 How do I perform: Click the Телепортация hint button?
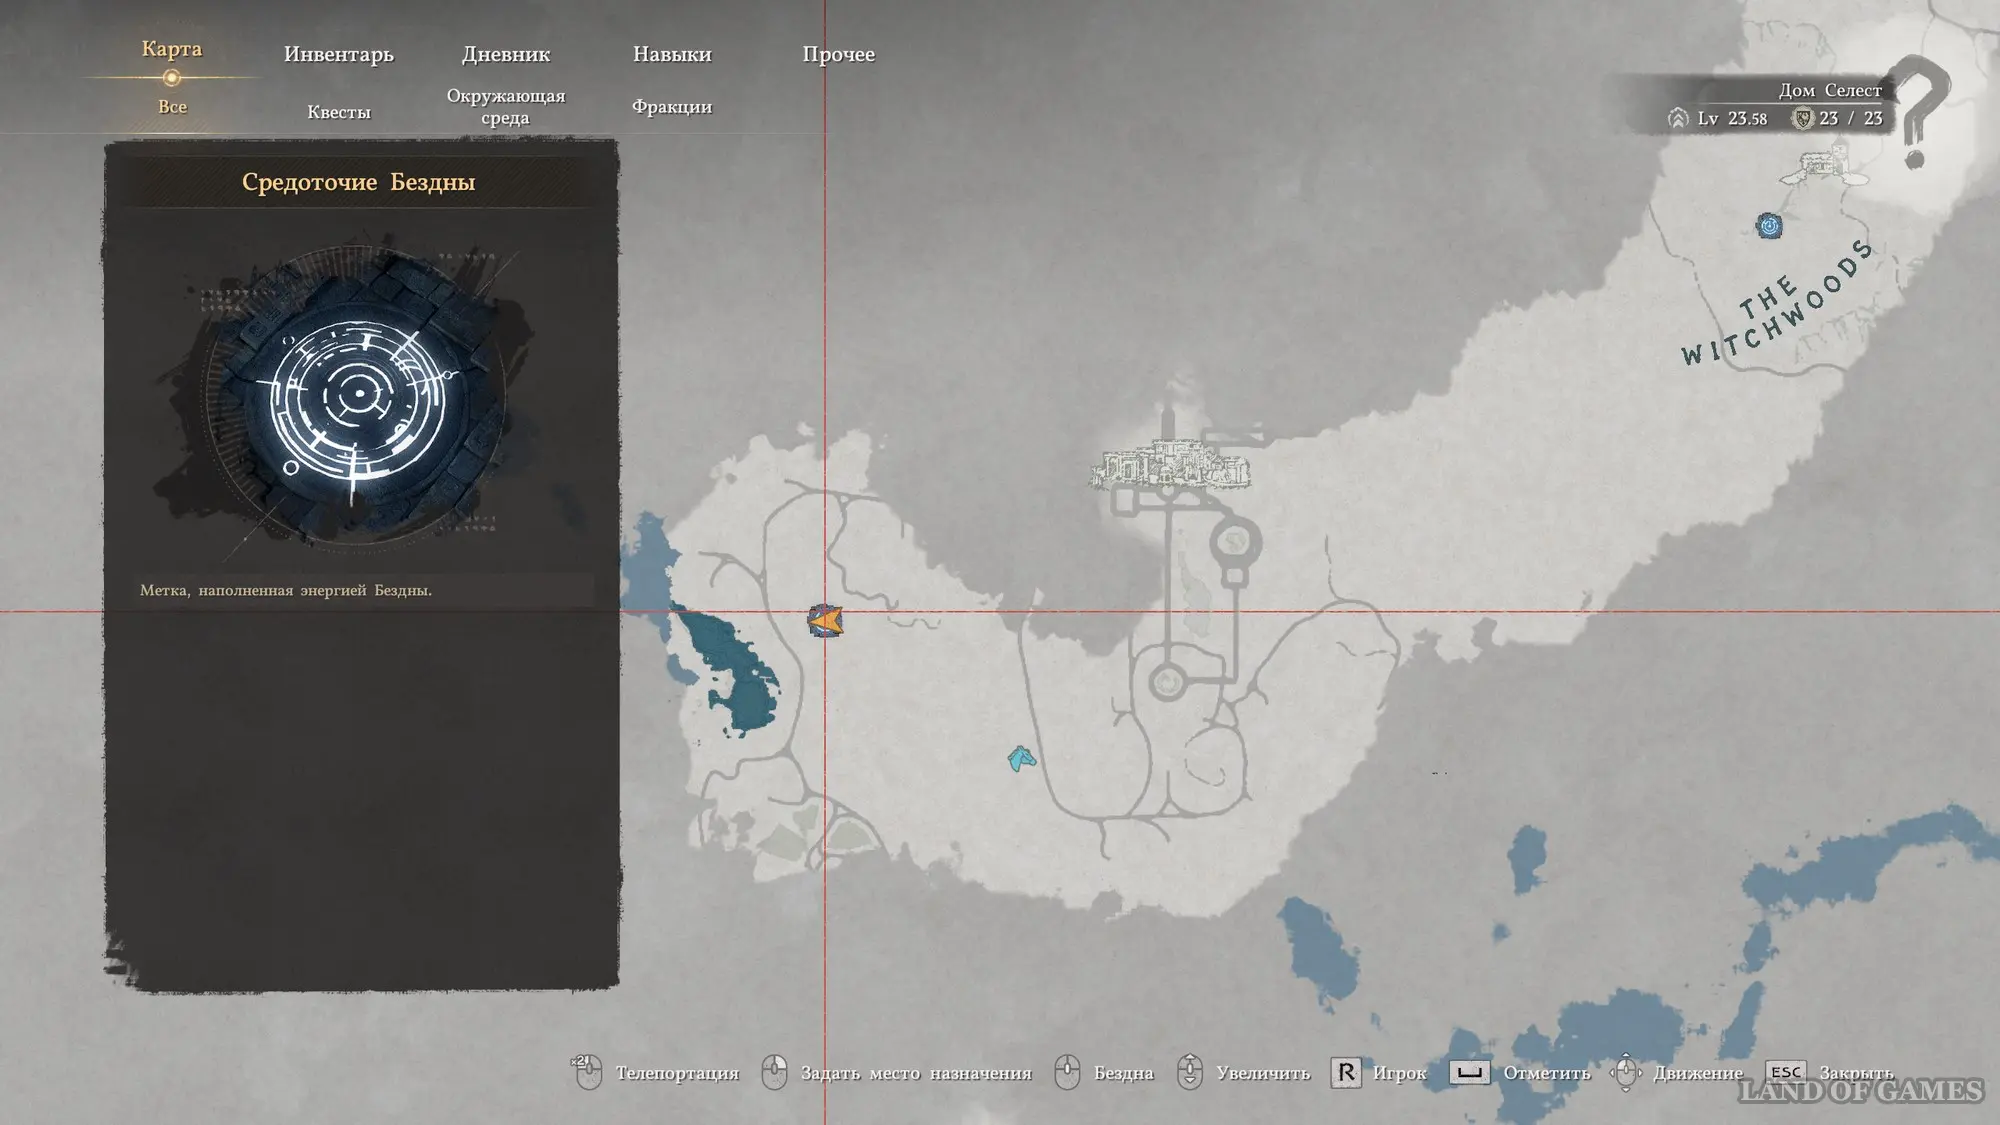677,1073
